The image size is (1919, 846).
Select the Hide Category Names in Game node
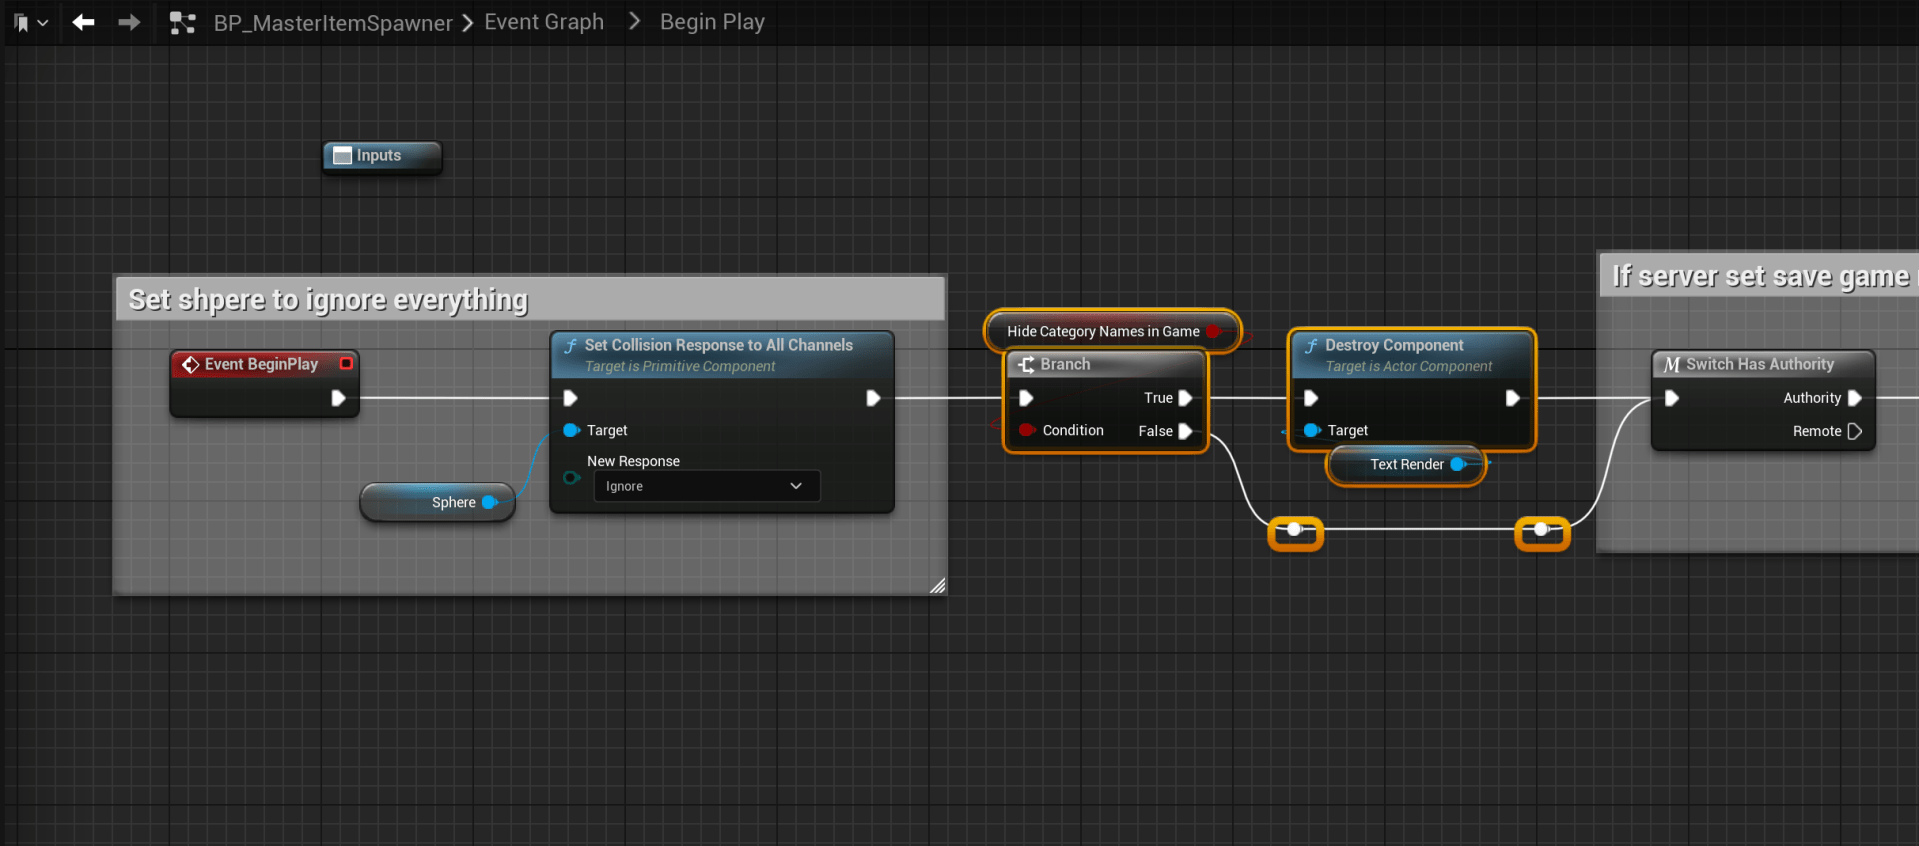(x=1102, y=331)
